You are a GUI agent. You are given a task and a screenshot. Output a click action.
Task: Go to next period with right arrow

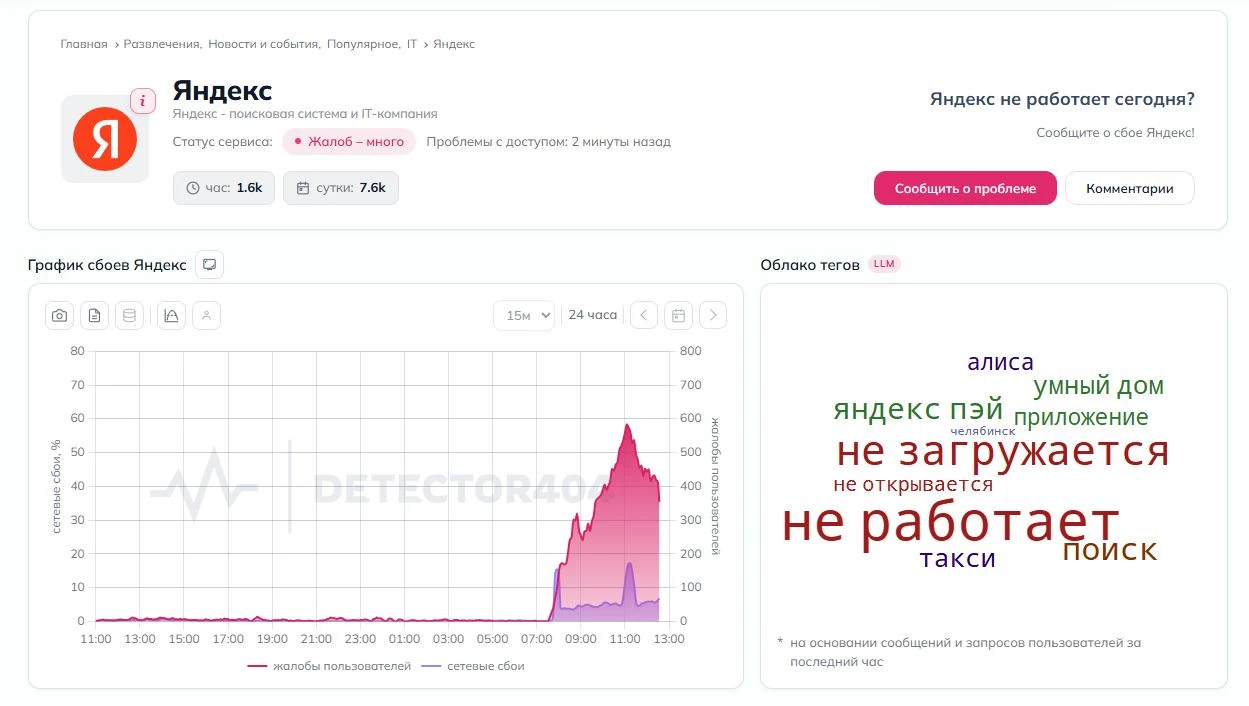pos(713,315)
